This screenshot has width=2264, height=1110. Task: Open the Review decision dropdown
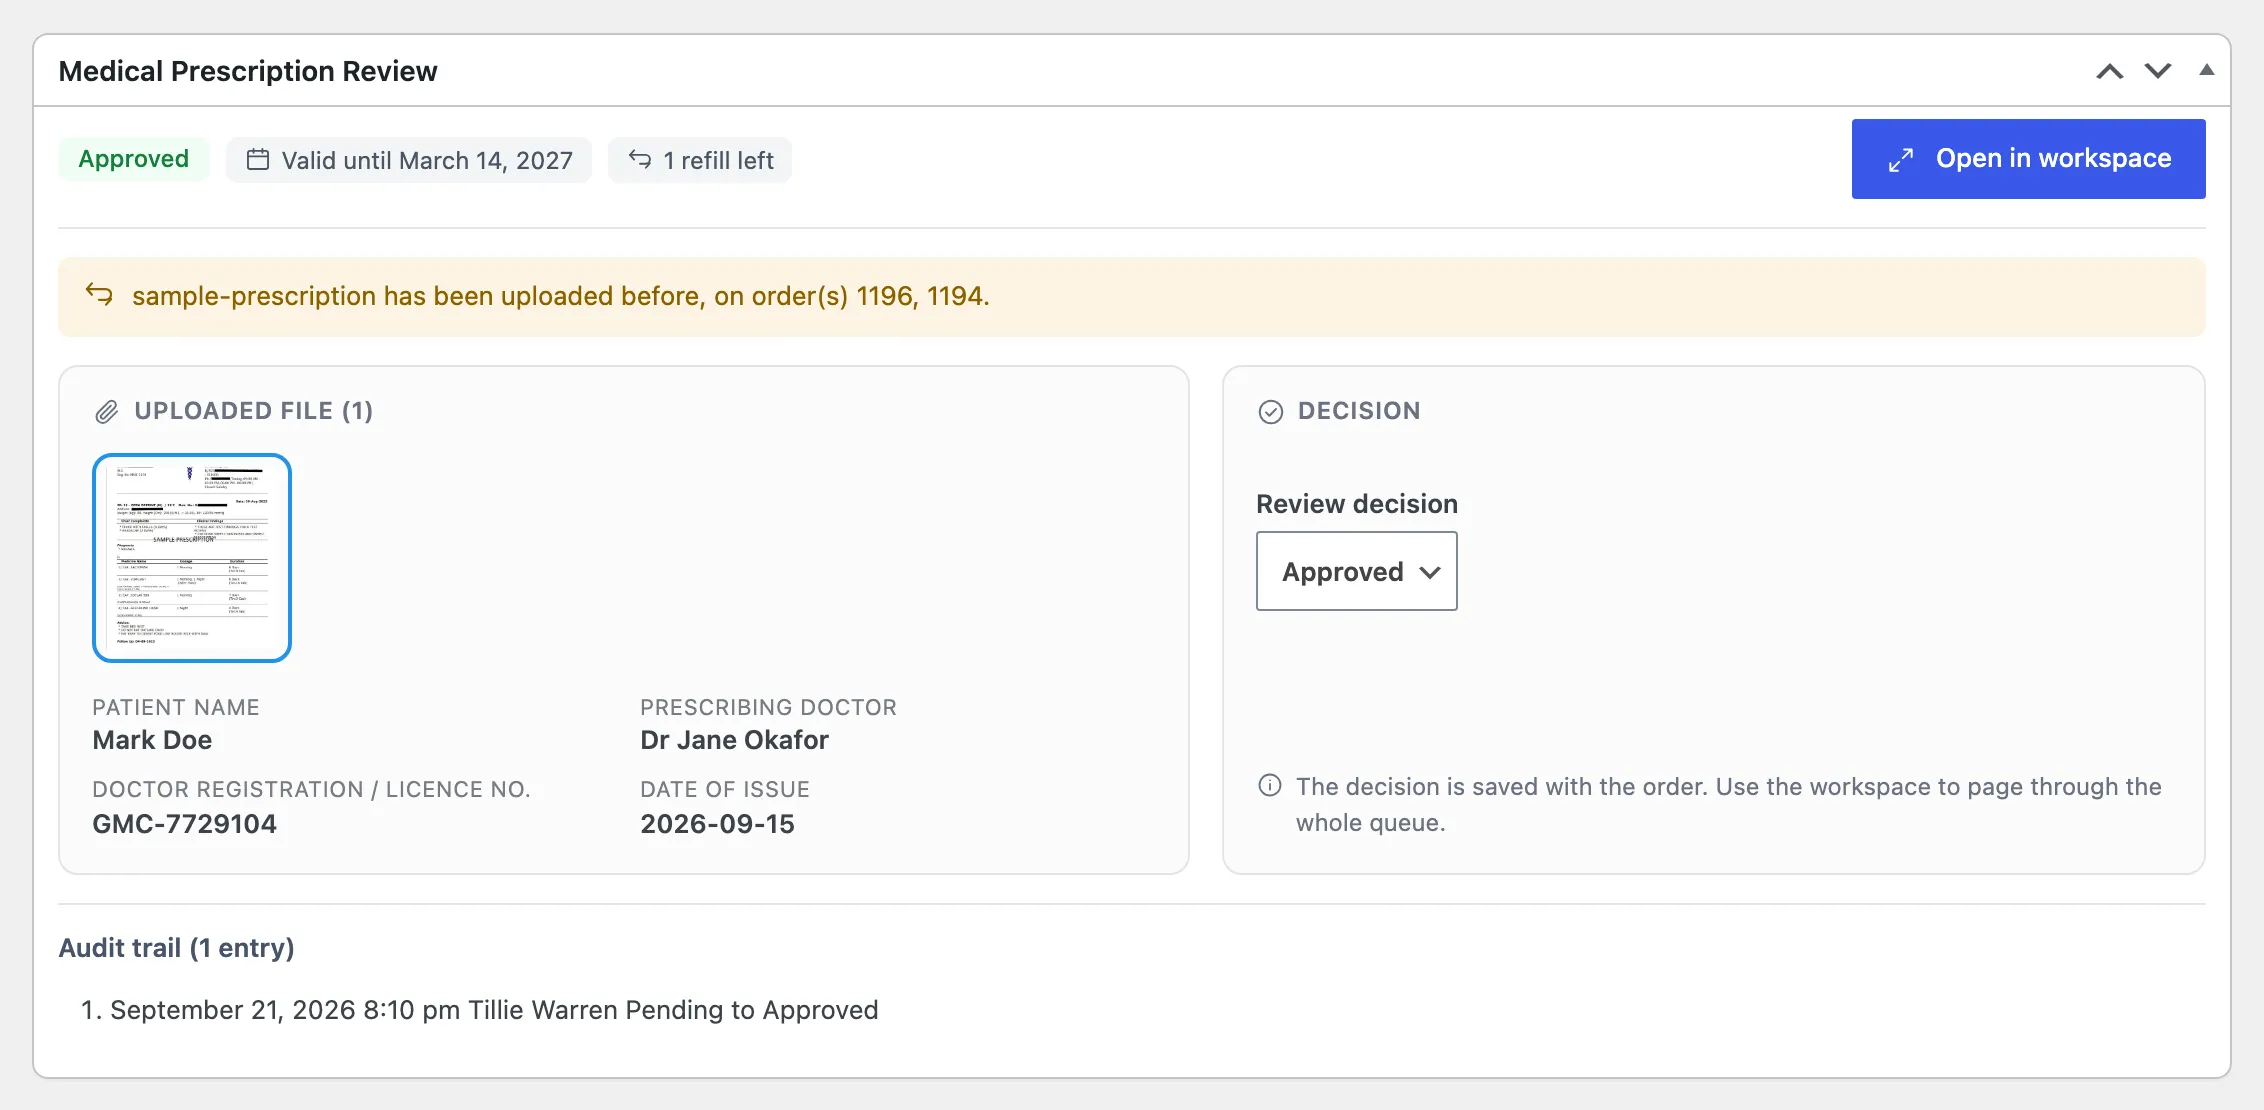[x=1357, y=571]
